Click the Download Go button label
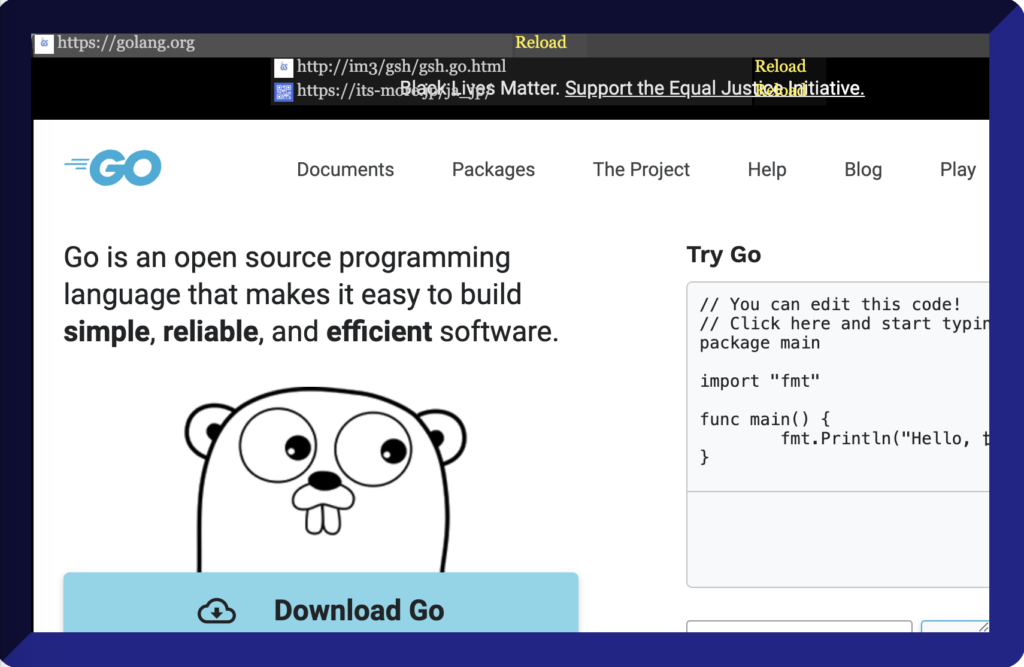 (359, 611)
